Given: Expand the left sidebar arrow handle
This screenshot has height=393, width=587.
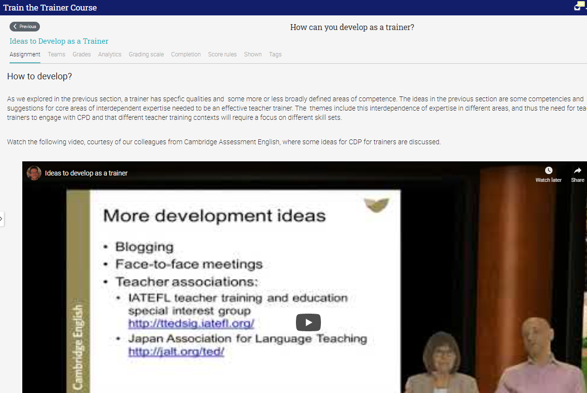Looking at the screenshot, I should point(1,219).
